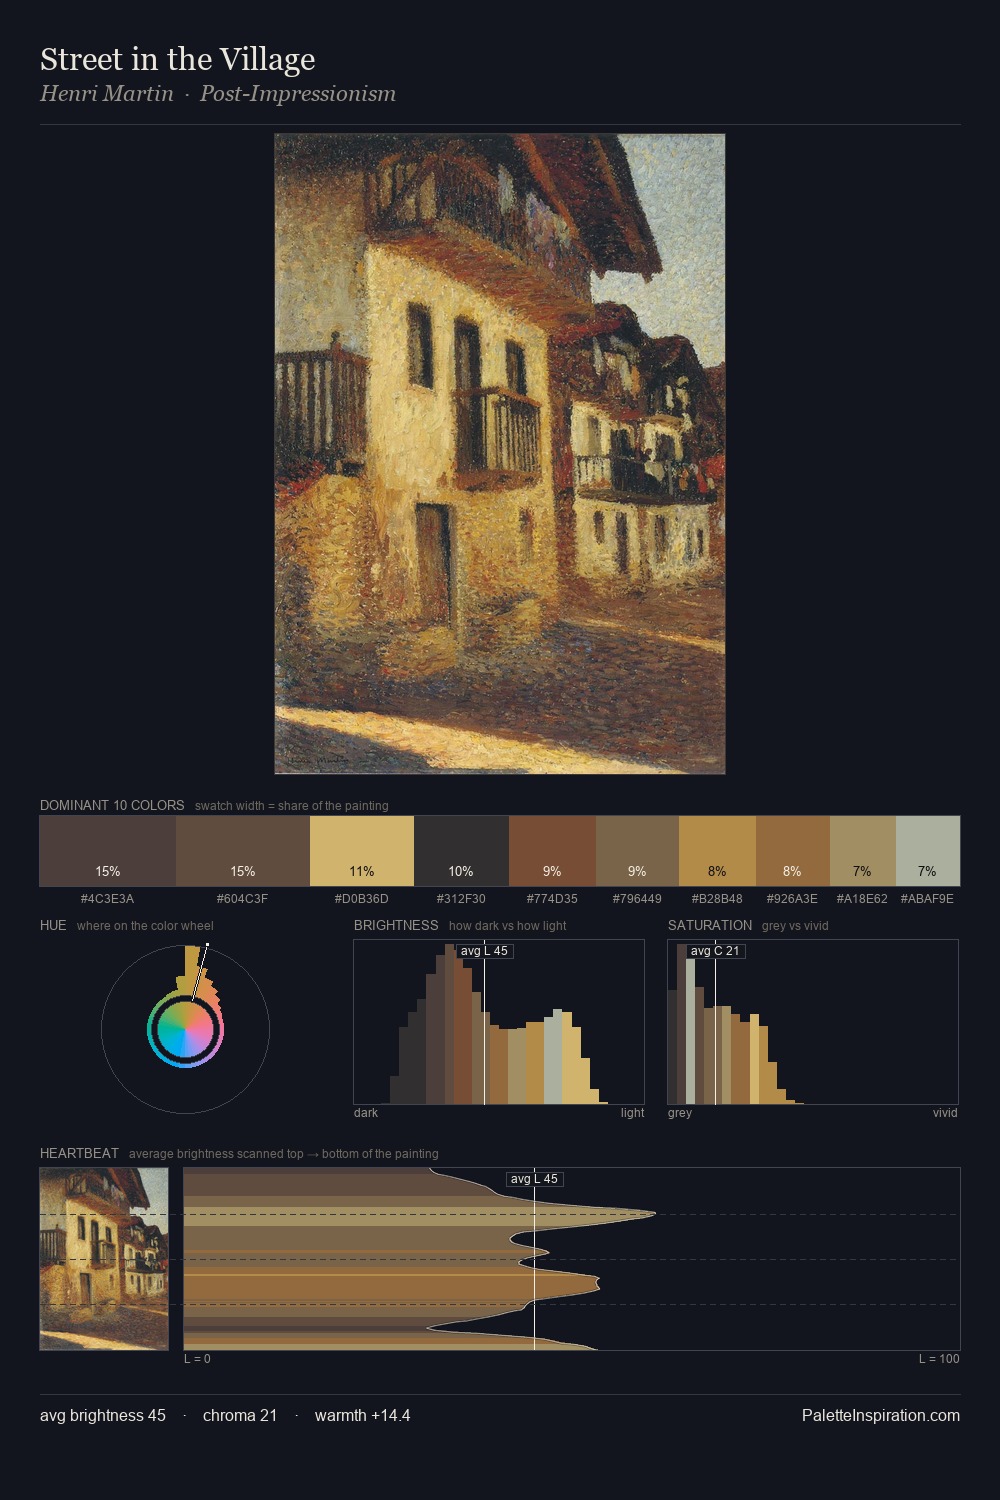Image resolution: width=1000 pixels, height=1500 pixels.
Task: Click the #A18E62 swatch
Action: [x=863, y=851]
